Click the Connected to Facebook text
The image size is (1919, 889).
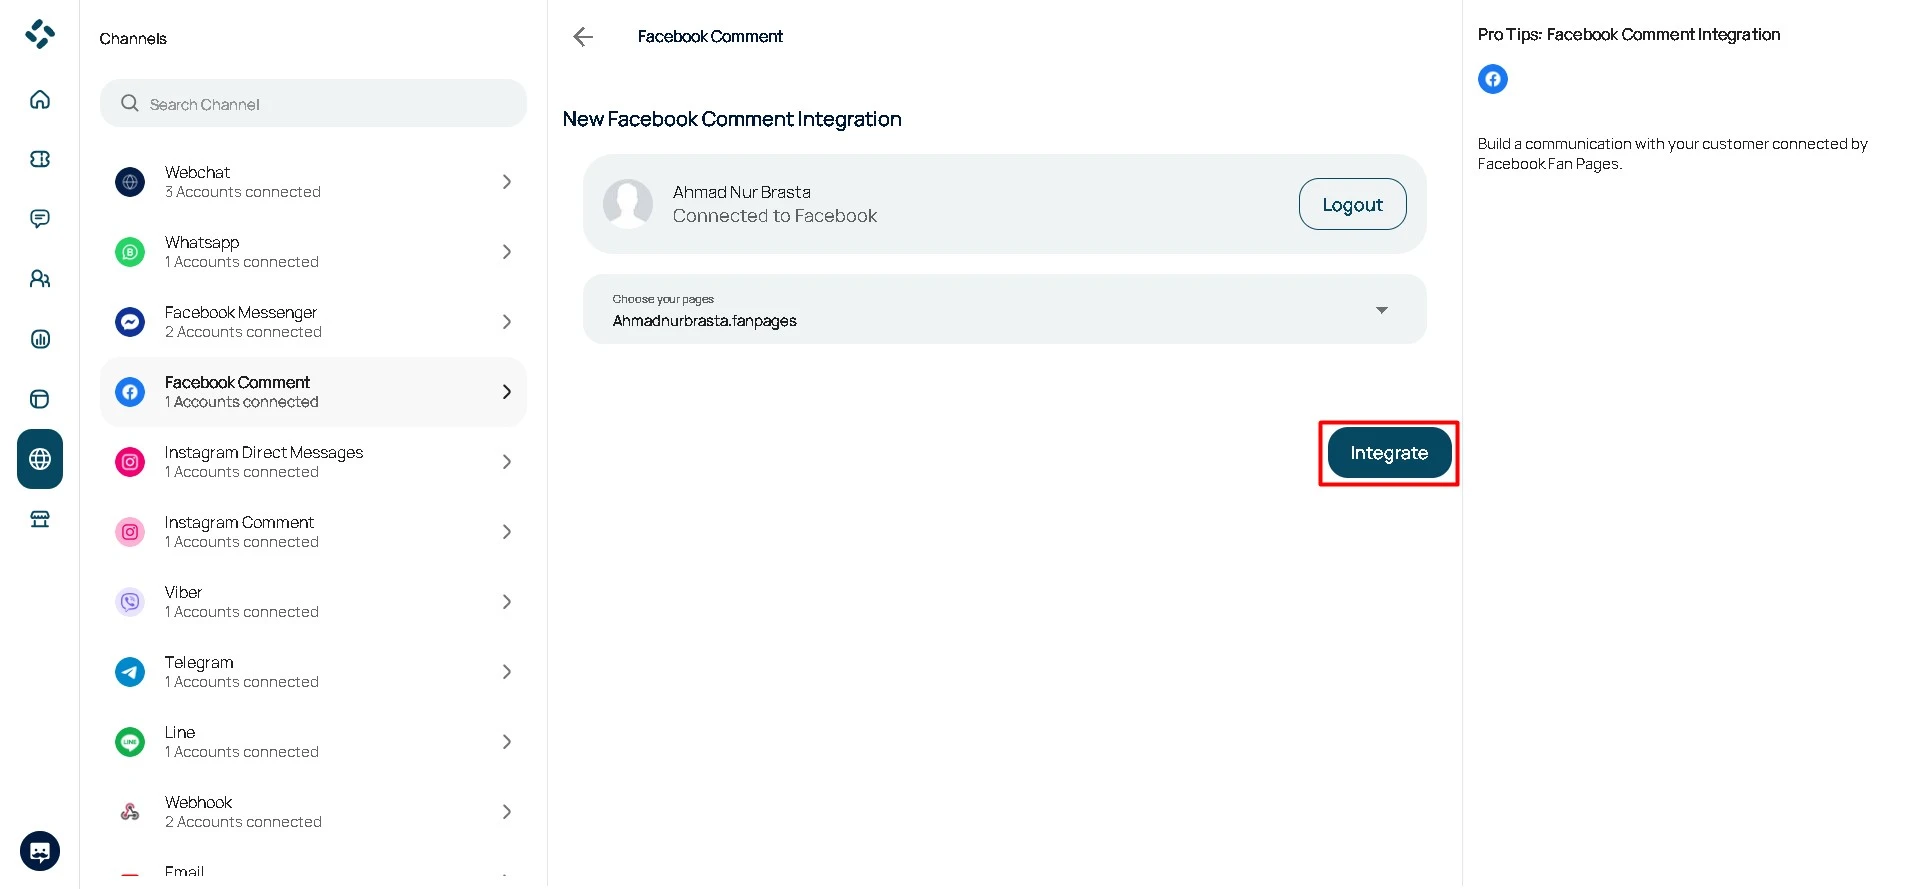pyautogui.click(x=775, y=216)
